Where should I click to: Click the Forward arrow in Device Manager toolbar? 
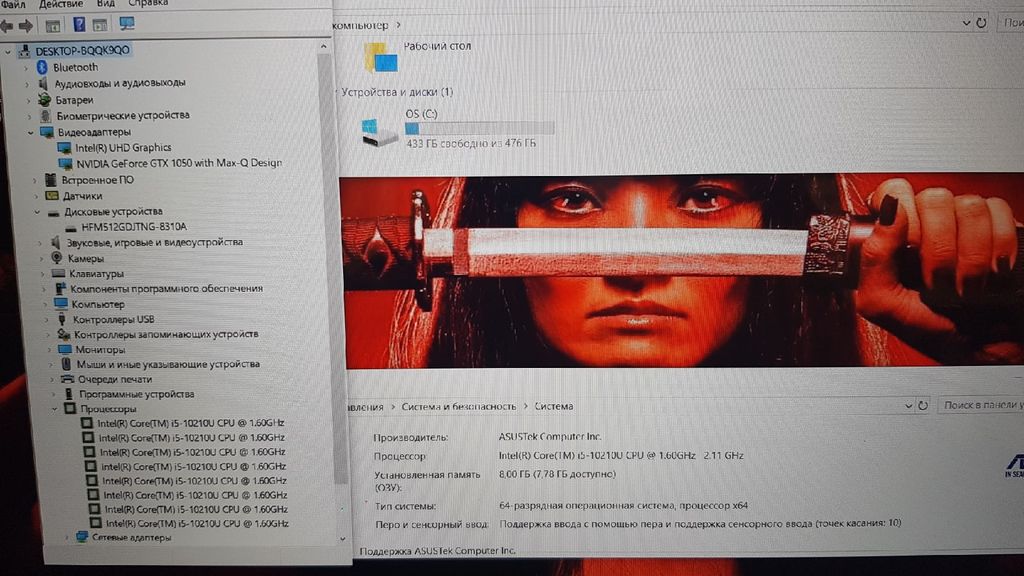[26, 25]
